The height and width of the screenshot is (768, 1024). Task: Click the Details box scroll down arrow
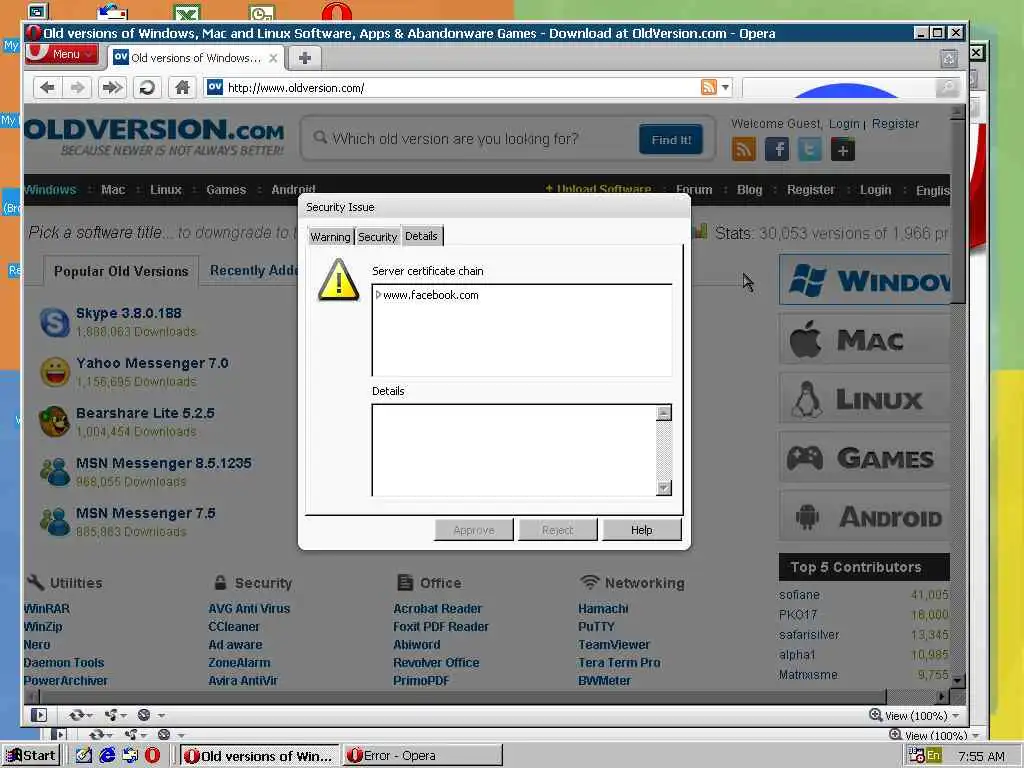(x=664, y=487)
